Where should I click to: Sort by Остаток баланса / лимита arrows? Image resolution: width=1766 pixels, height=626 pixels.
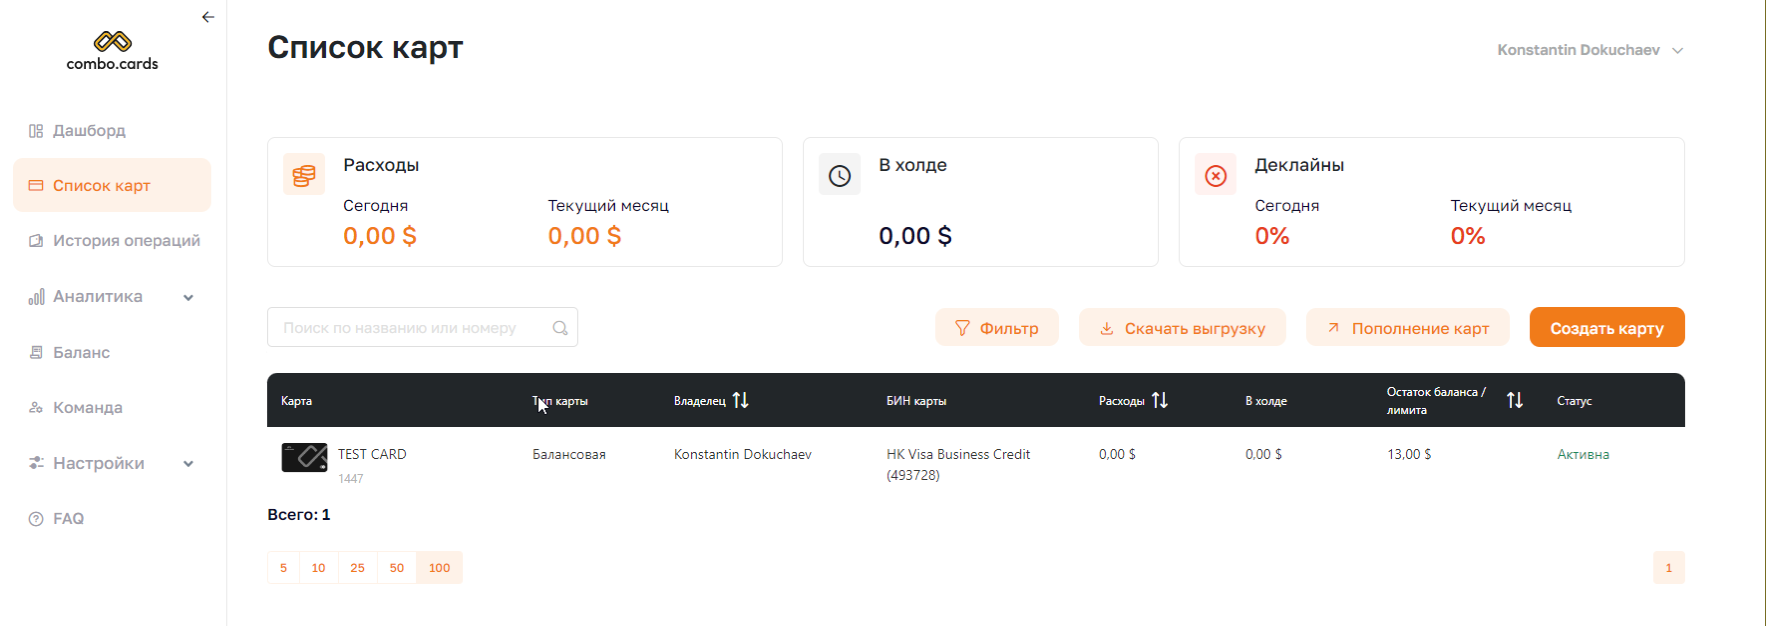(x=1515, y=400)
